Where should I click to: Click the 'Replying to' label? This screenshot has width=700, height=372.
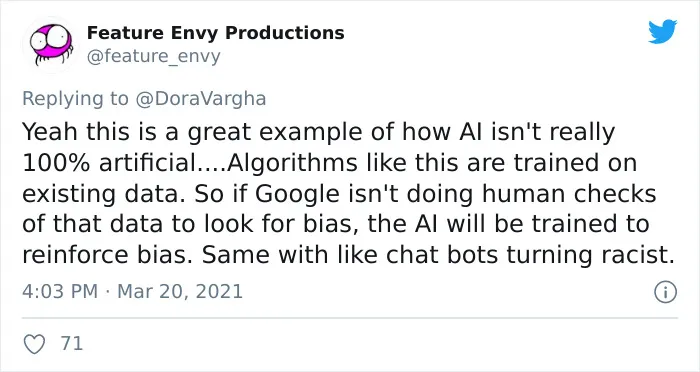click(x=75, y=99)
